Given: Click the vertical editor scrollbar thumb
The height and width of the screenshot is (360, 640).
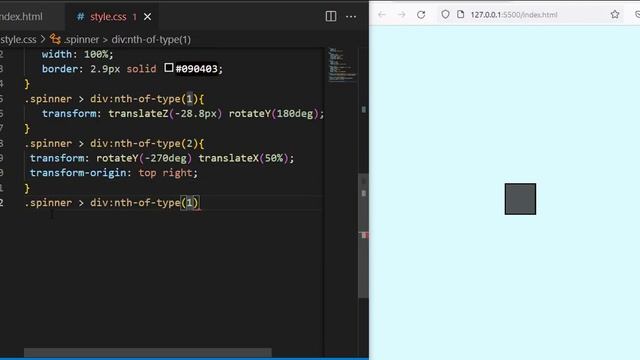Looking at the screenshot, I should click(363, 236).
